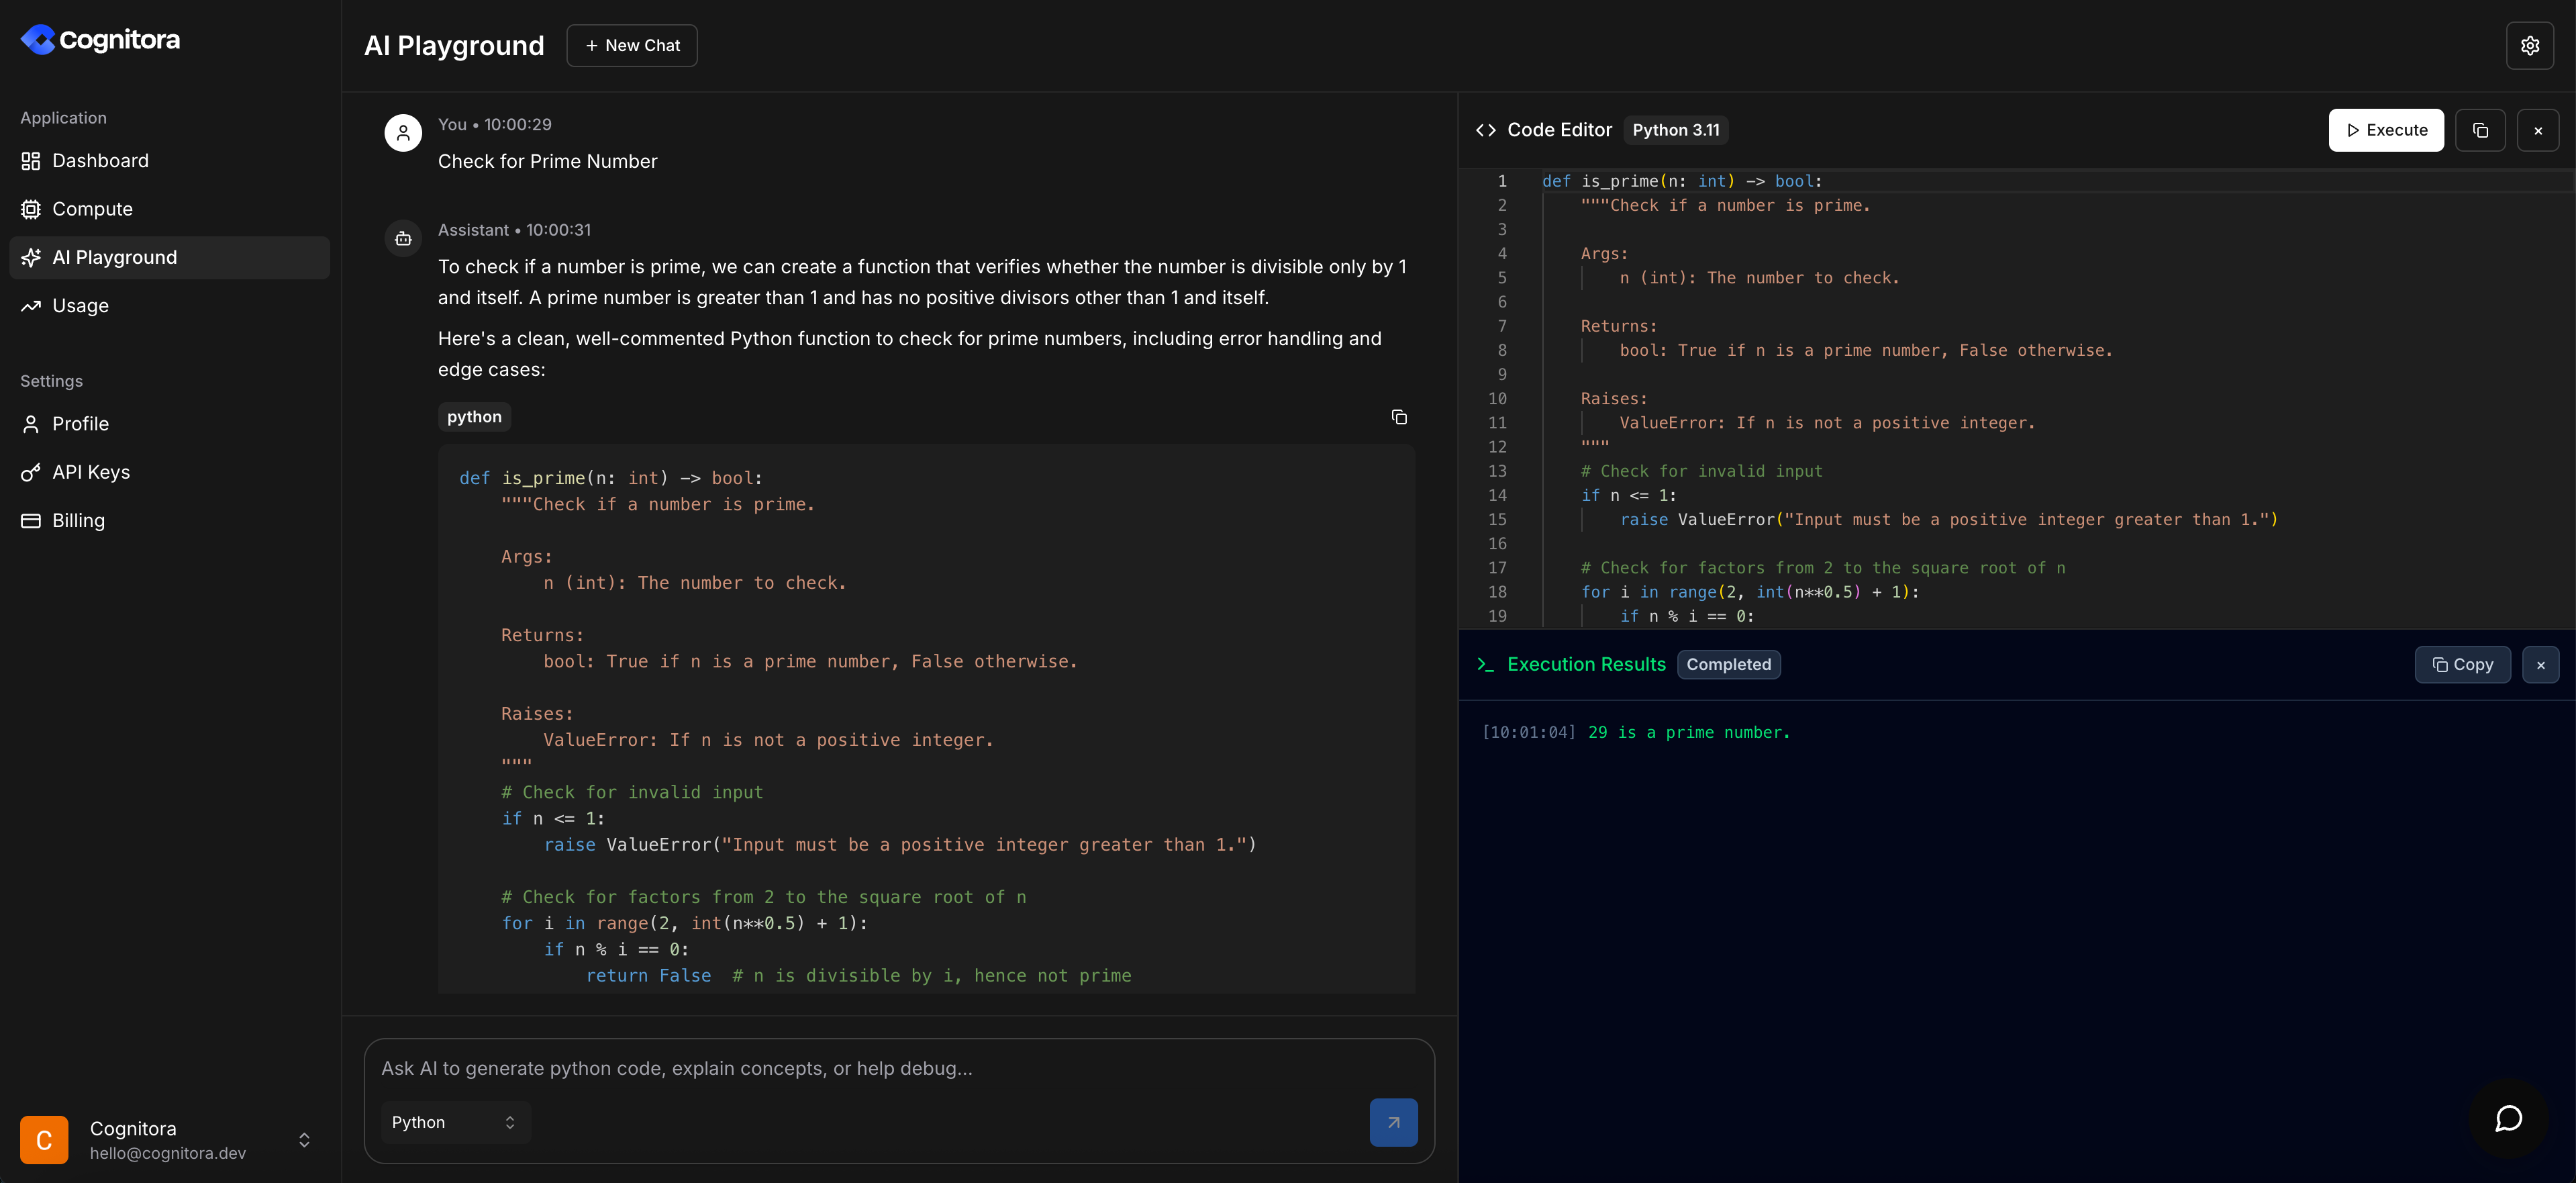Click the Cognitora logo
Image resolution: width=2576 pixels, height=1183 pixels.
[100, 40]
